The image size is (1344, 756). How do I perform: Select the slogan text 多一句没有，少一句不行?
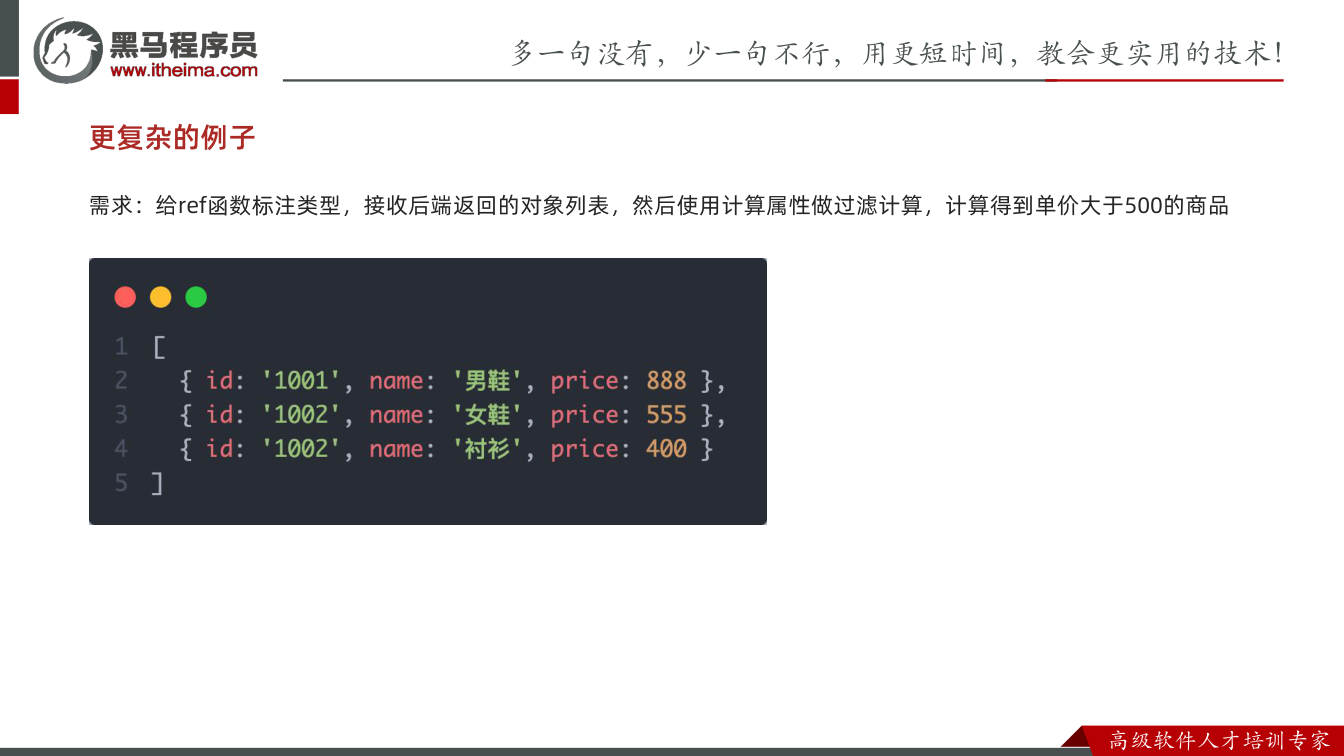point(671,53)
